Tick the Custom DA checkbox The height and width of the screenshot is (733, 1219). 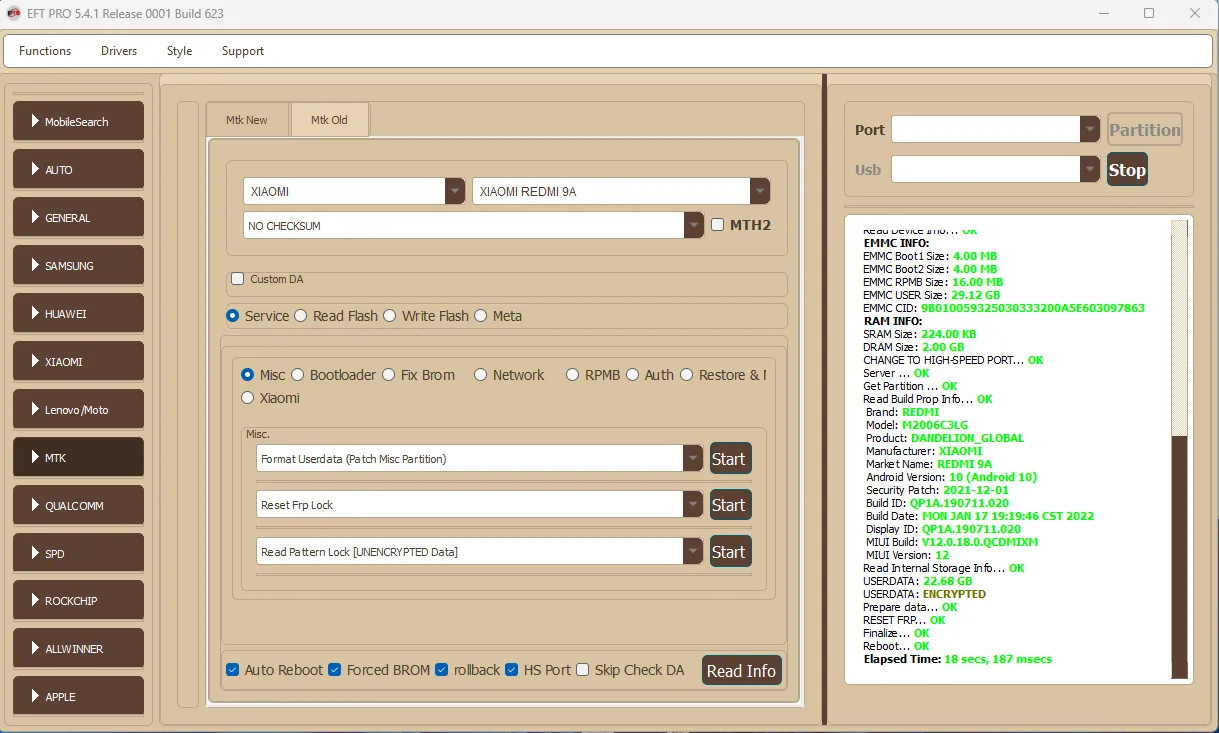[x=238, y=279]
